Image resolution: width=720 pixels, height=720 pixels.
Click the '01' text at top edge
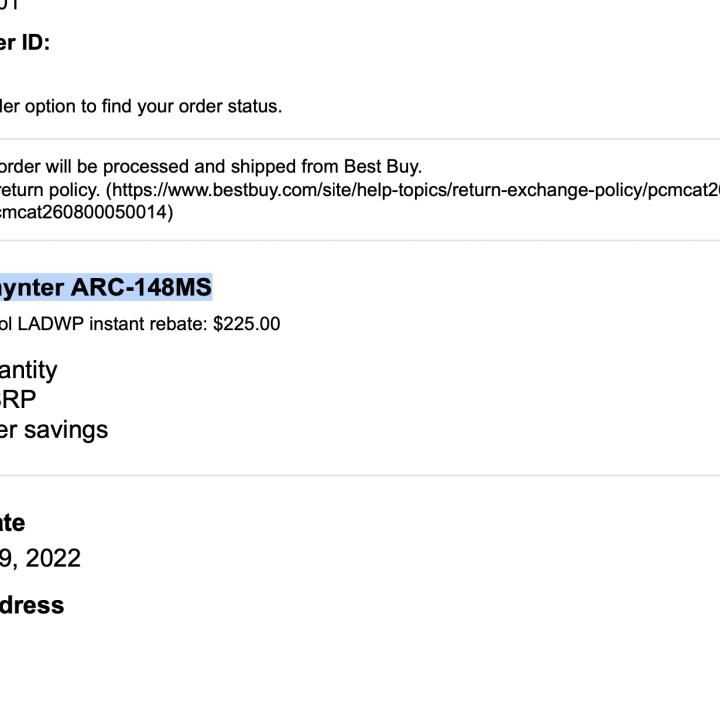coord(10,5)
